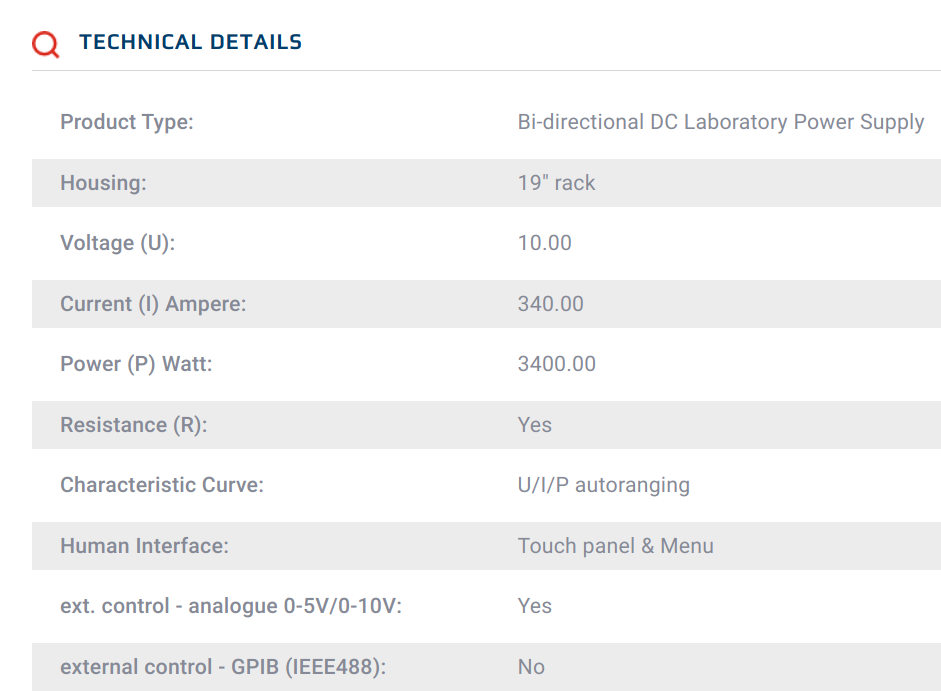Click the red magnifier icon beside Technical Details
Image resolution: width=941 pixels, height=691 pixels.
tap(46, 44)
